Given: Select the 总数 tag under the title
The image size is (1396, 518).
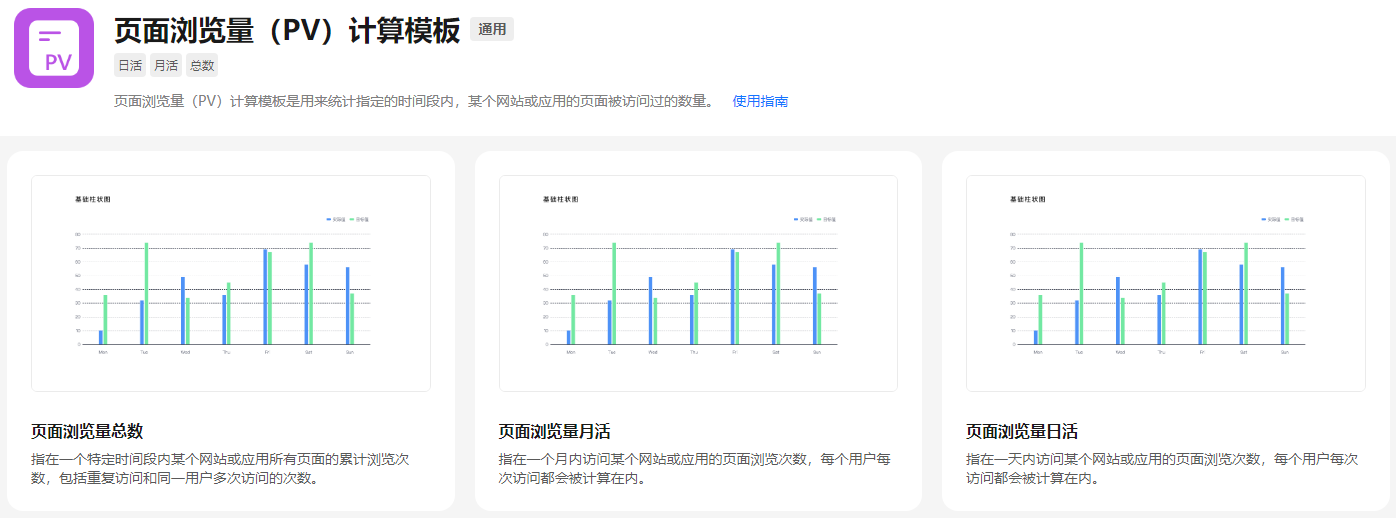Looking at the screenshot, I should tap(202, 66).
